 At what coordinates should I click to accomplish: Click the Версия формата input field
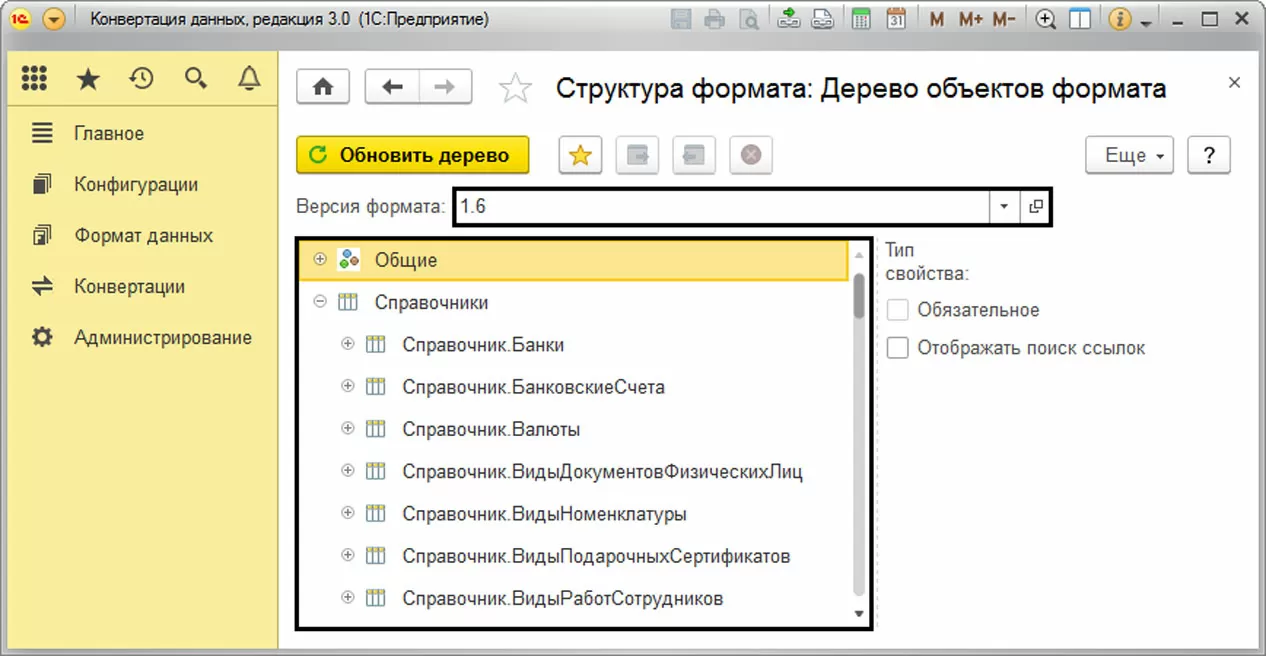click(722, 207)
